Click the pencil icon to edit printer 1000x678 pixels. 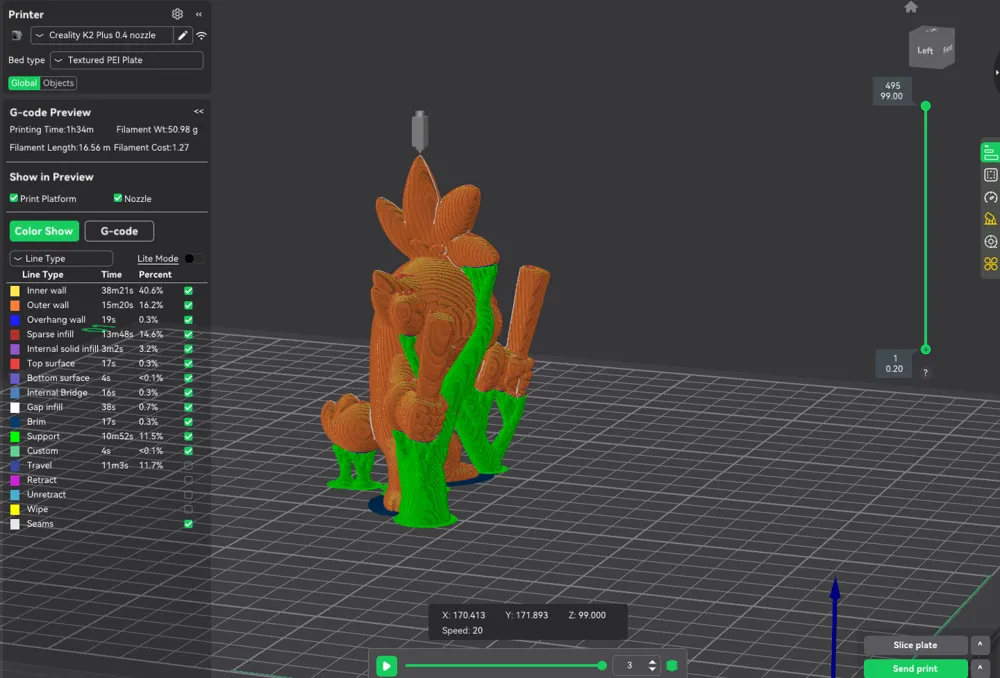[184, 35]
